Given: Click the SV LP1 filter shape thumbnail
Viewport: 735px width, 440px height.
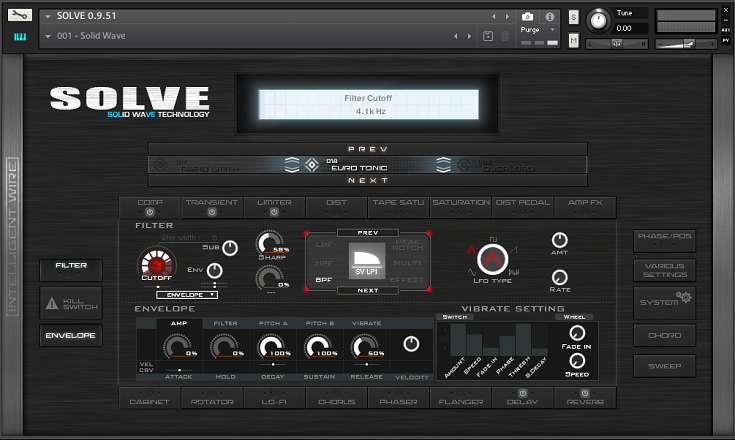Looking at the screenshot, I should [x=367, y=261].
